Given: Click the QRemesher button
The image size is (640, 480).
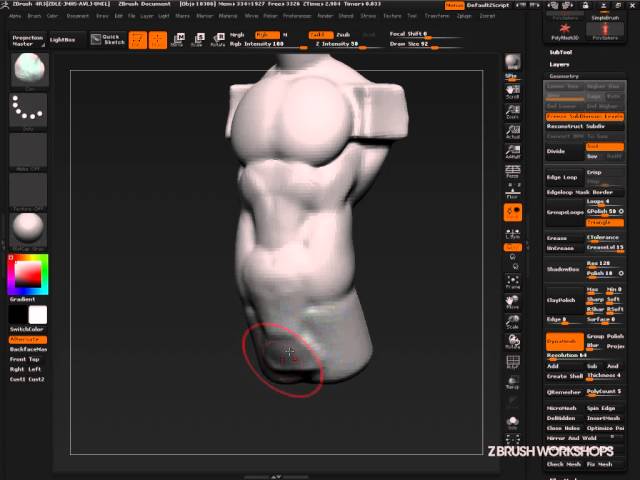Looking at the screenshot, I should pyautogui.click(x=565, y=392).
